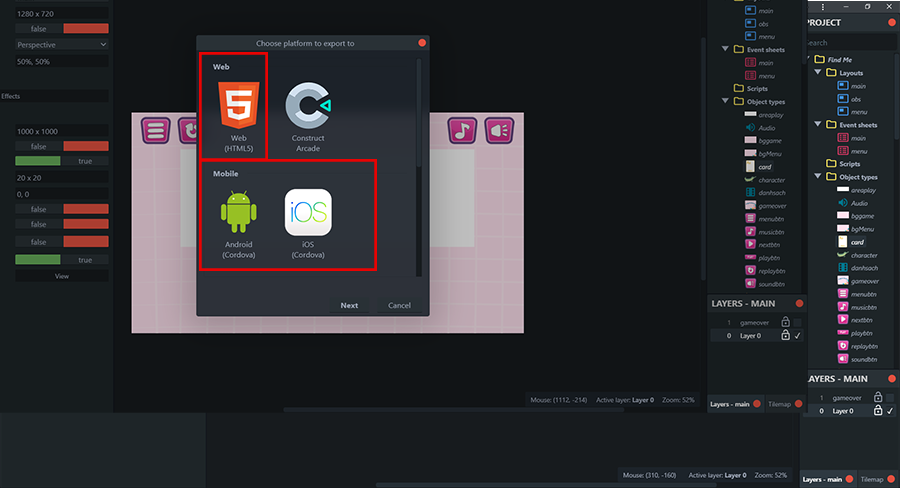
Task: Open the Scripts folder in front Project panel
Action: pos(844,164)
